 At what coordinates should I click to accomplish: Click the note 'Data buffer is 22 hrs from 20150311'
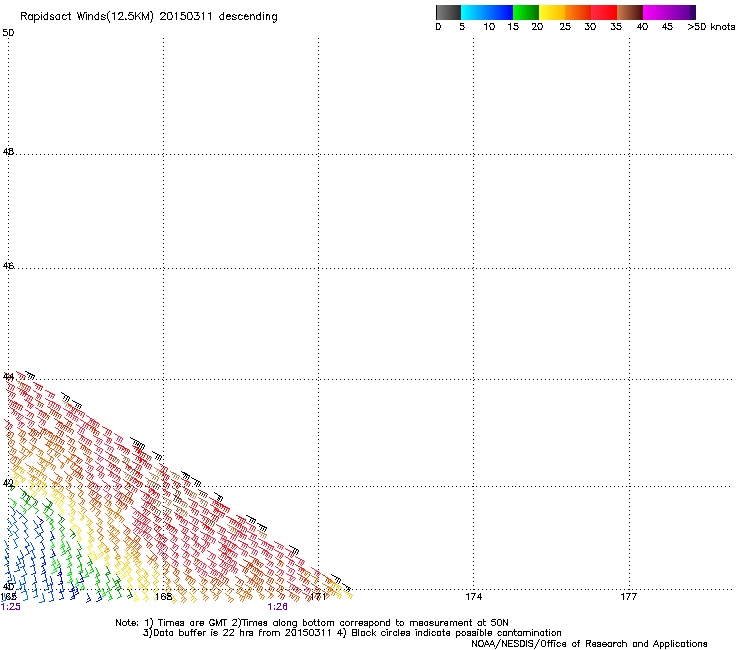point(243,633)
